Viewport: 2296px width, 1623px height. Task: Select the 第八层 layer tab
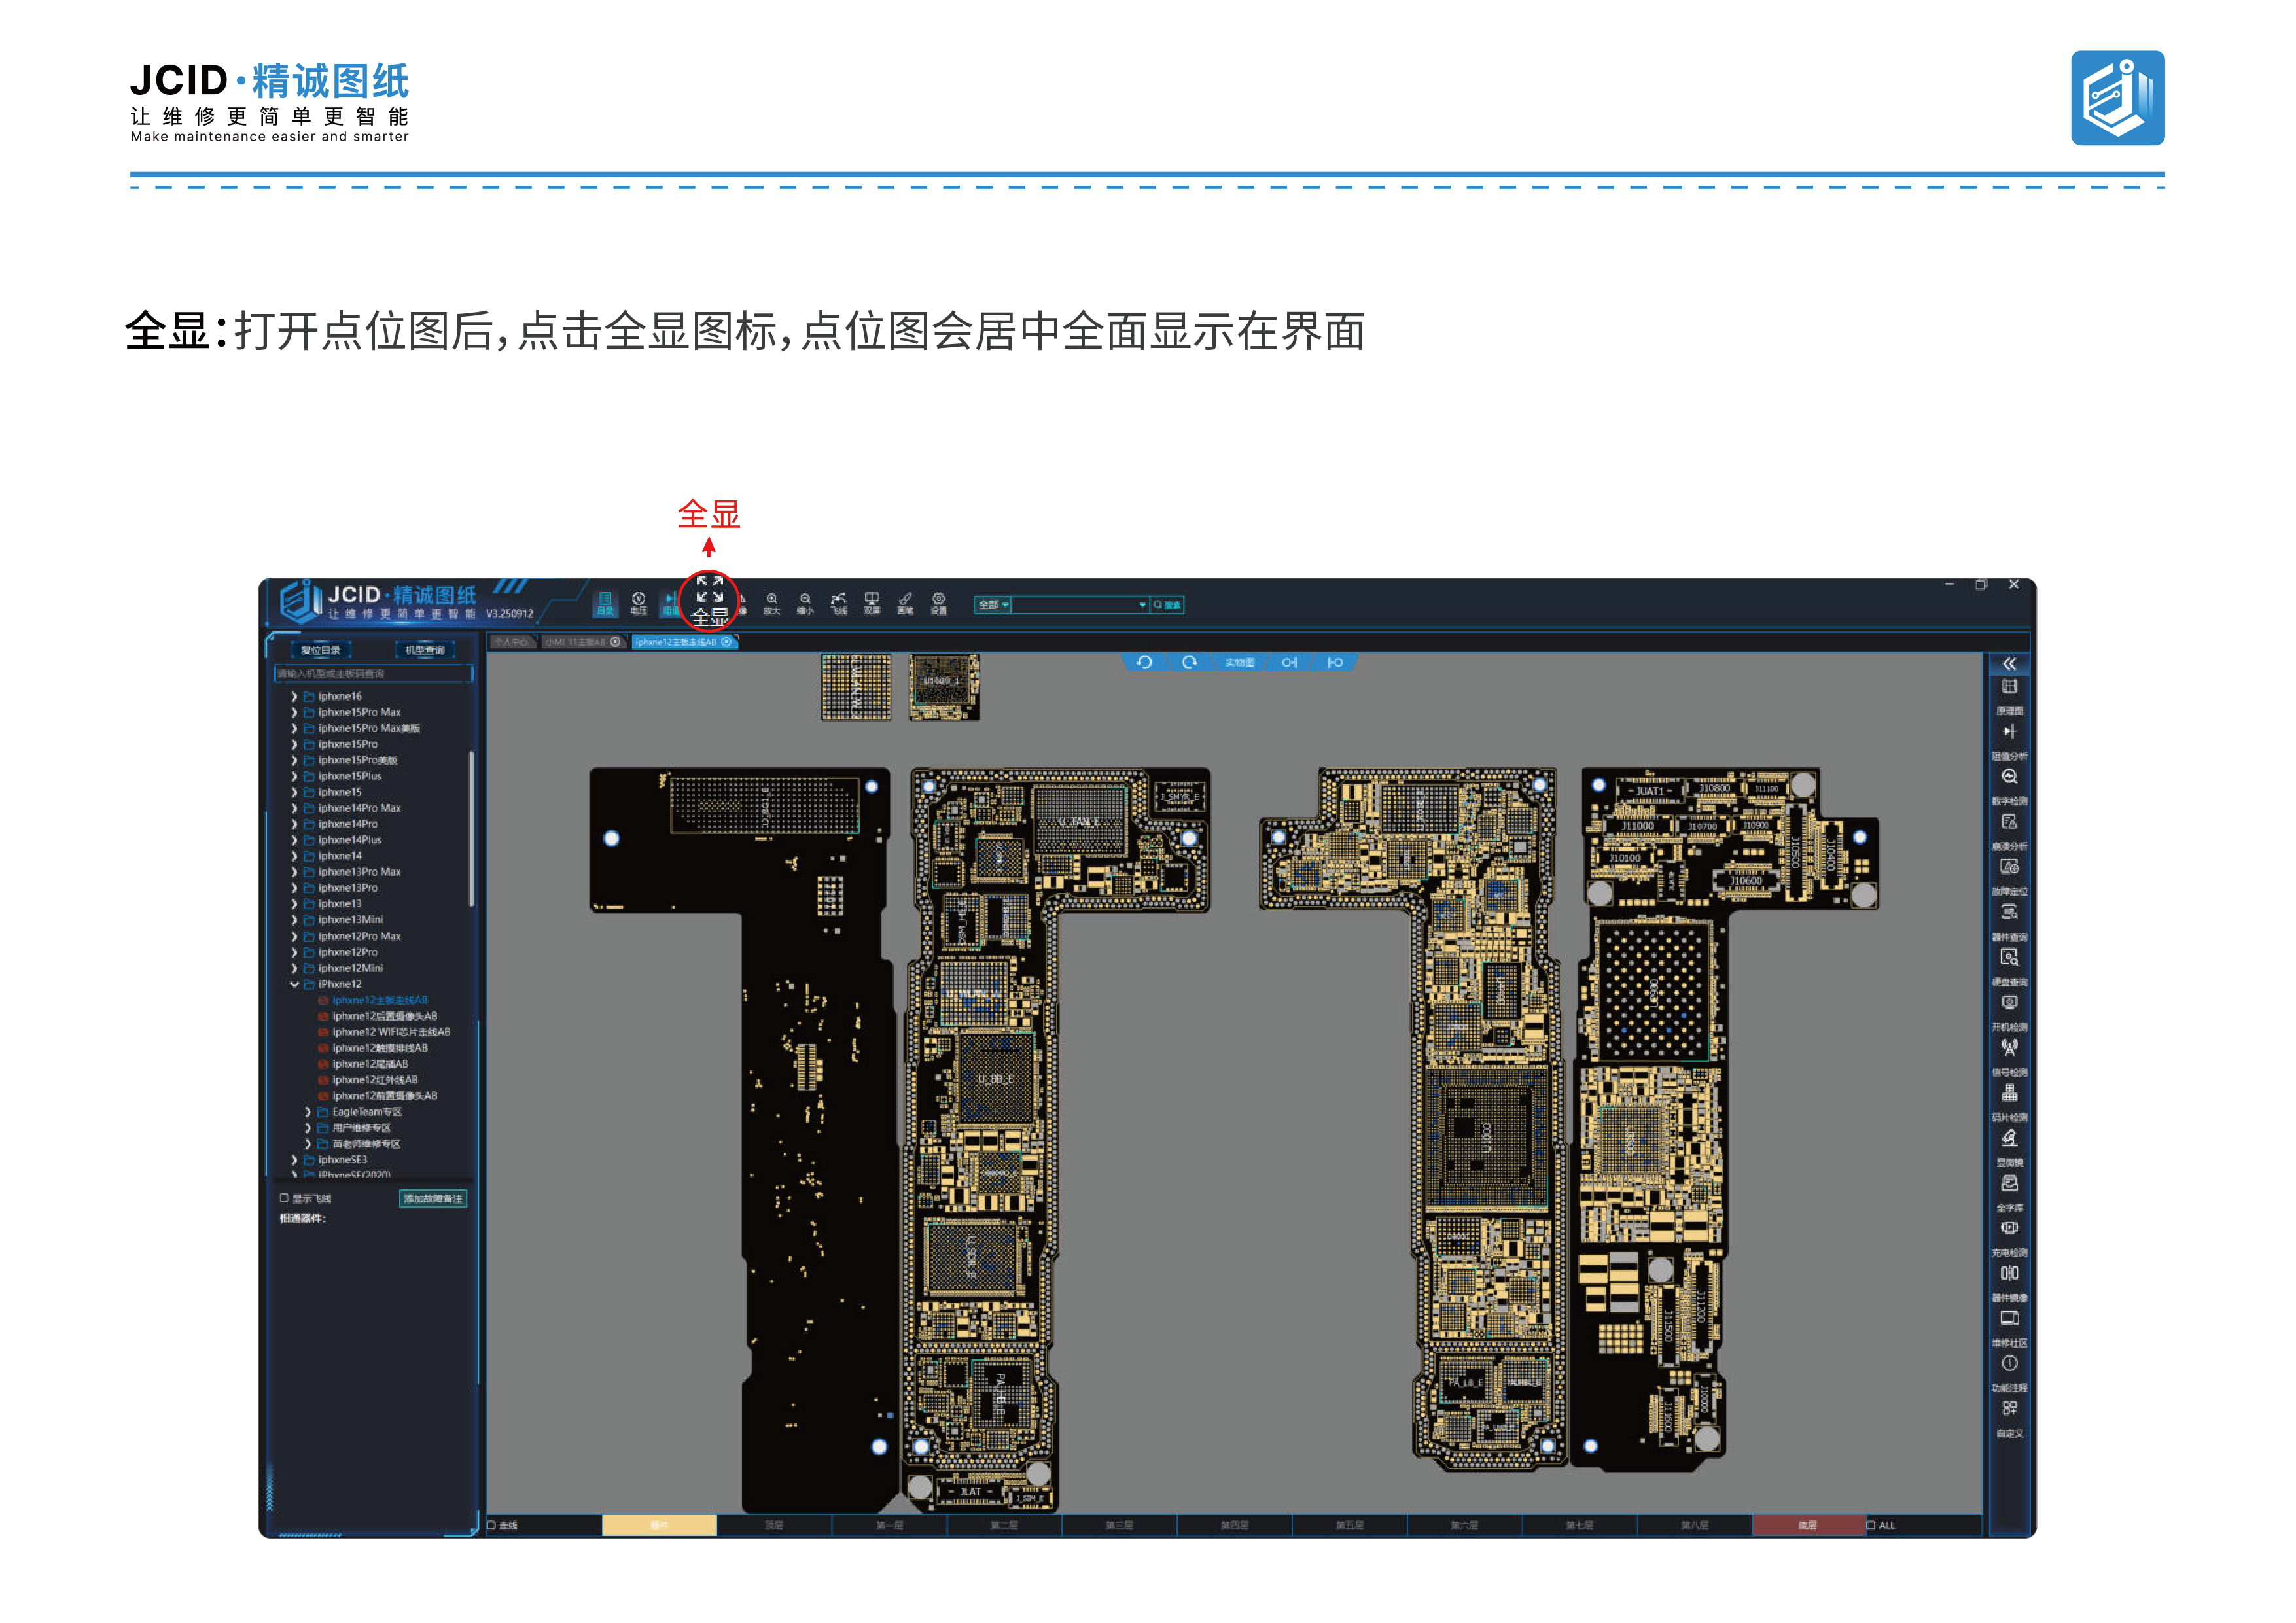click(1694, 1525)
